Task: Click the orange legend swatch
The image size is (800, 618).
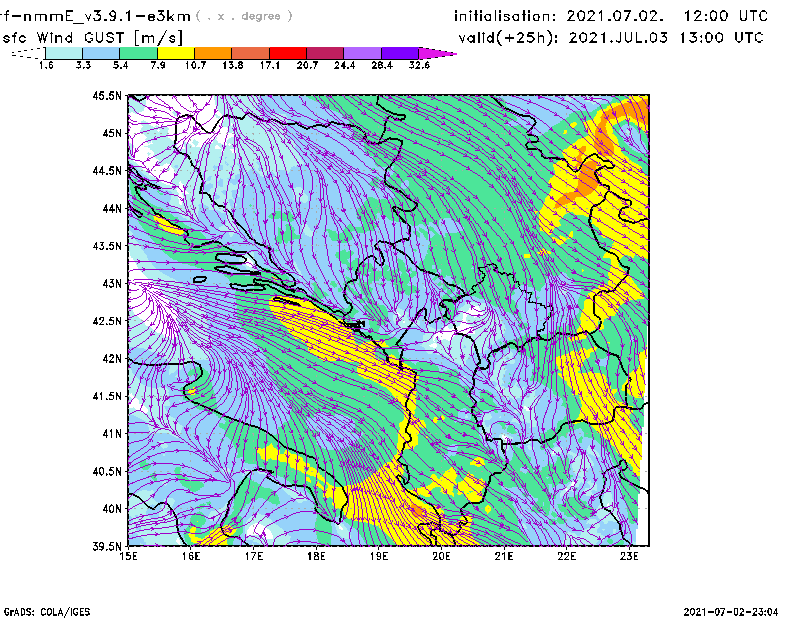Action: [x=213, y=53]
